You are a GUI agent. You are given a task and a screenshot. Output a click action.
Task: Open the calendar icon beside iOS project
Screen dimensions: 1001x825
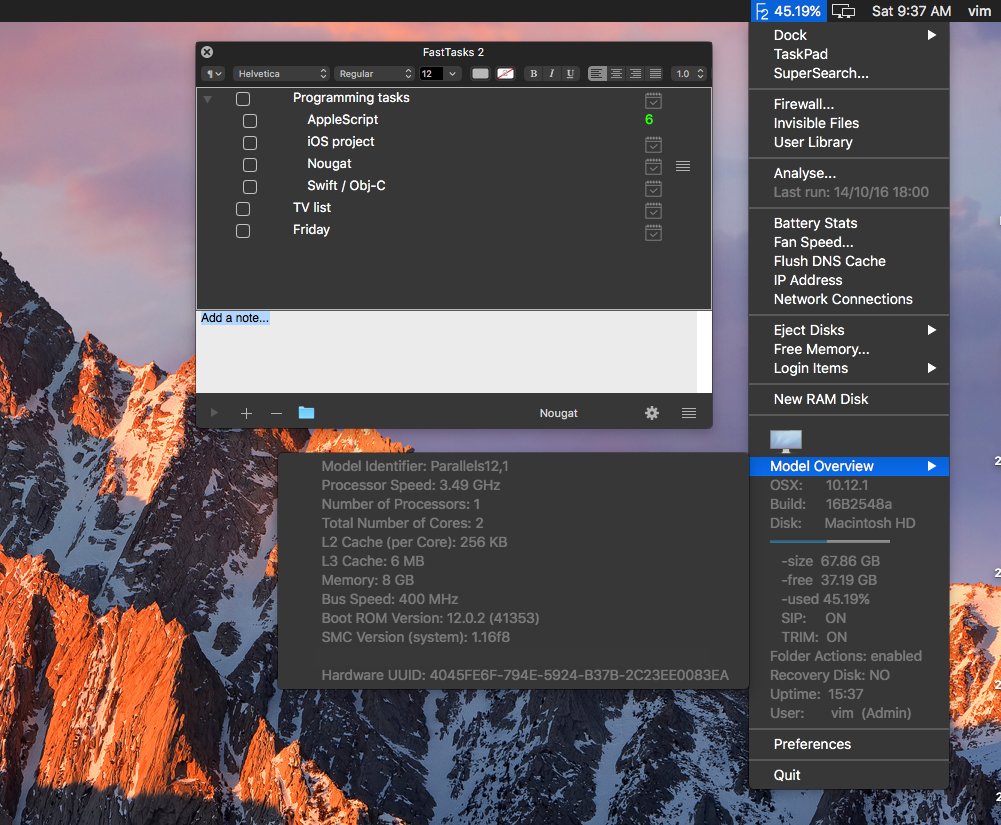(x=653, y=144)
